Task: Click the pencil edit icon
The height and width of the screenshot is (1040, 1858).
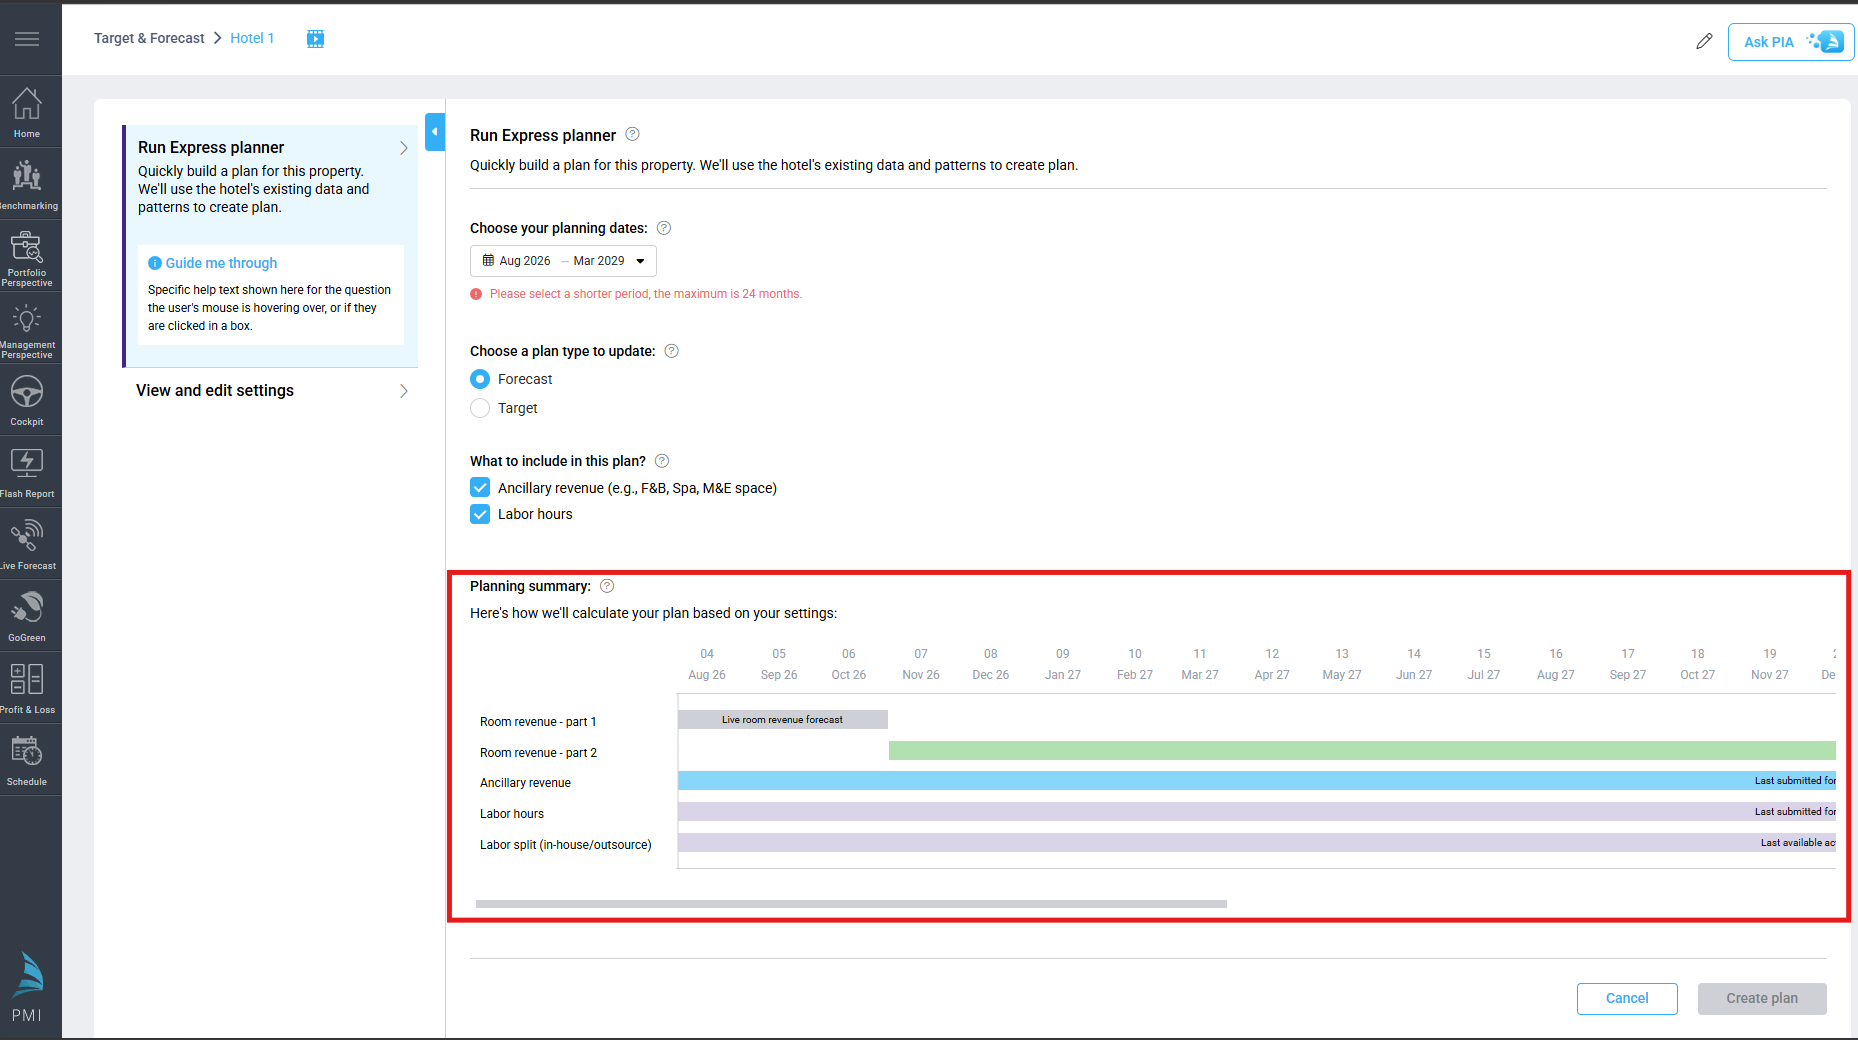Action: pyautogui.click(x=1704, y=41)
